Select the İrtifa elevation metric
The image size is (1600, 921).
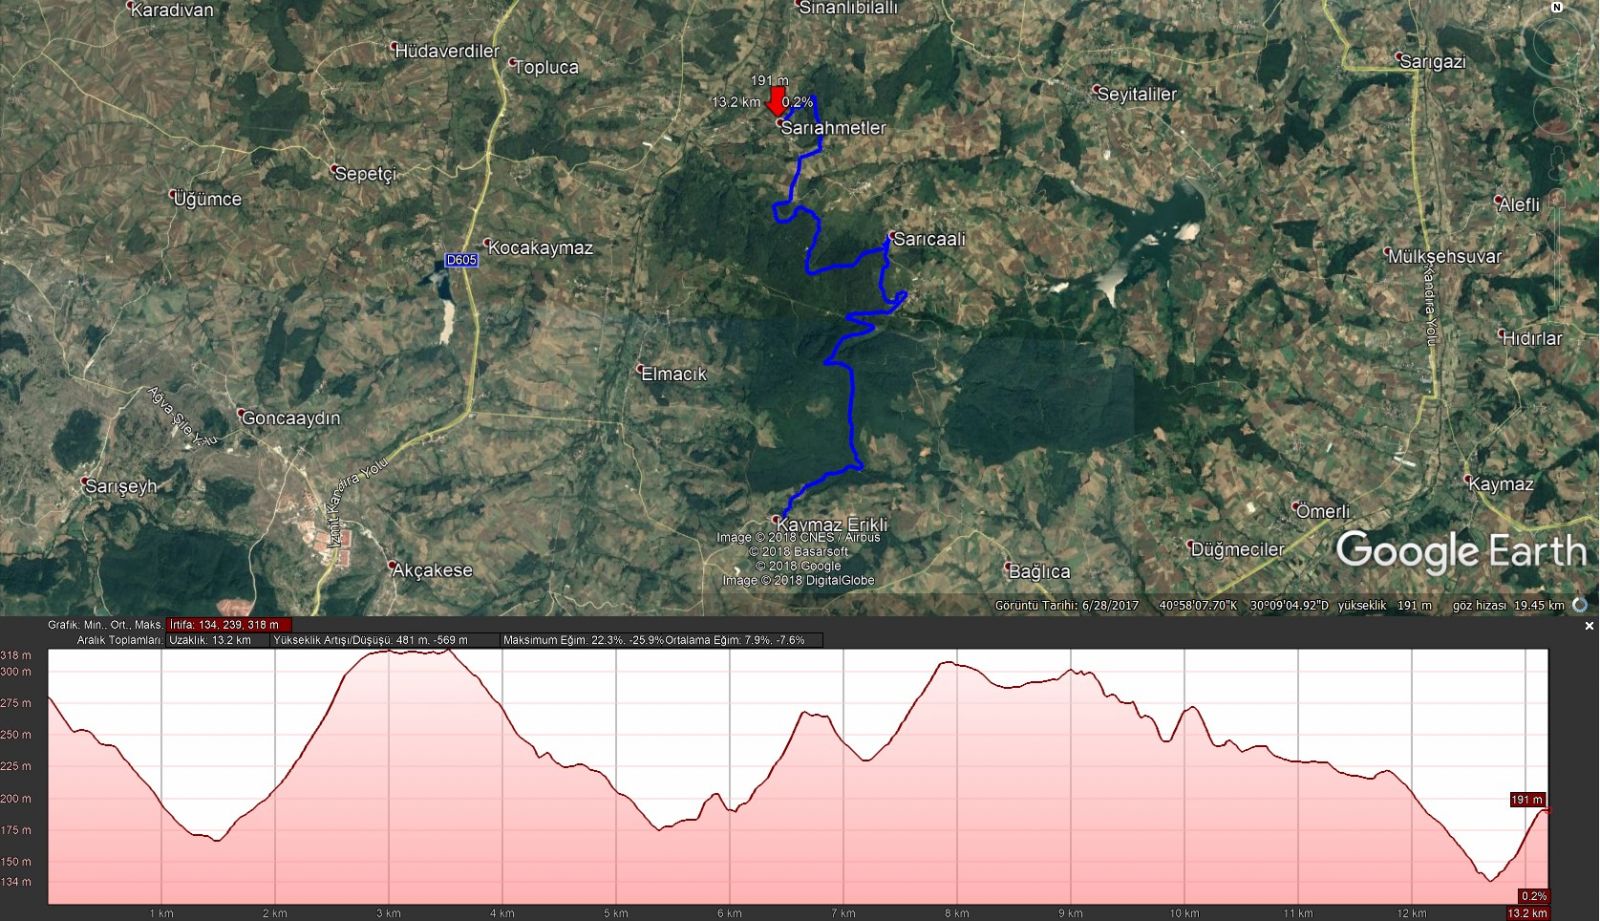coord(229,625)
